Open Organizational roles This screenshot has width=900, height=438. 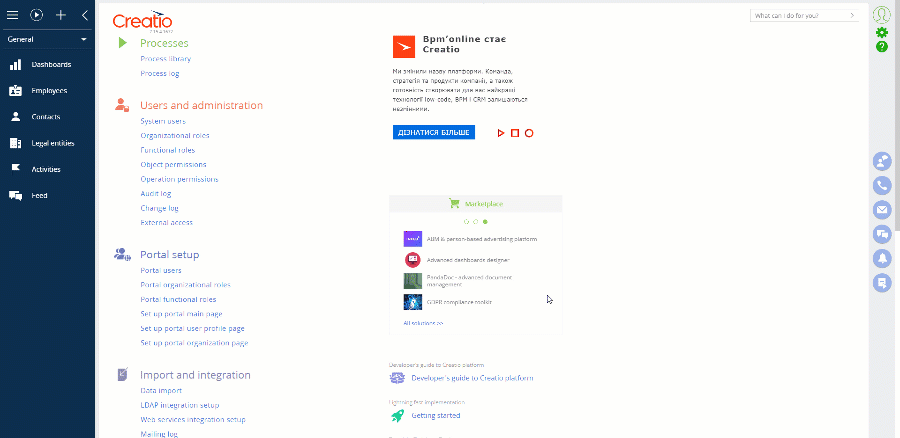point(175,136)
